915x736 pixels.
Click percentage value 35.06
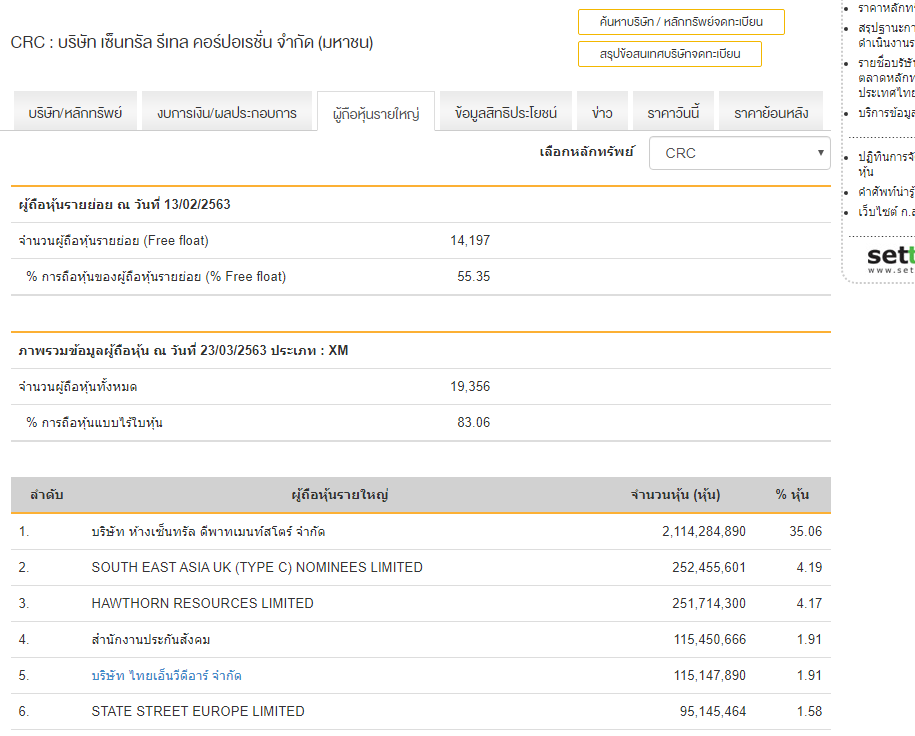[x=805, y=532]
